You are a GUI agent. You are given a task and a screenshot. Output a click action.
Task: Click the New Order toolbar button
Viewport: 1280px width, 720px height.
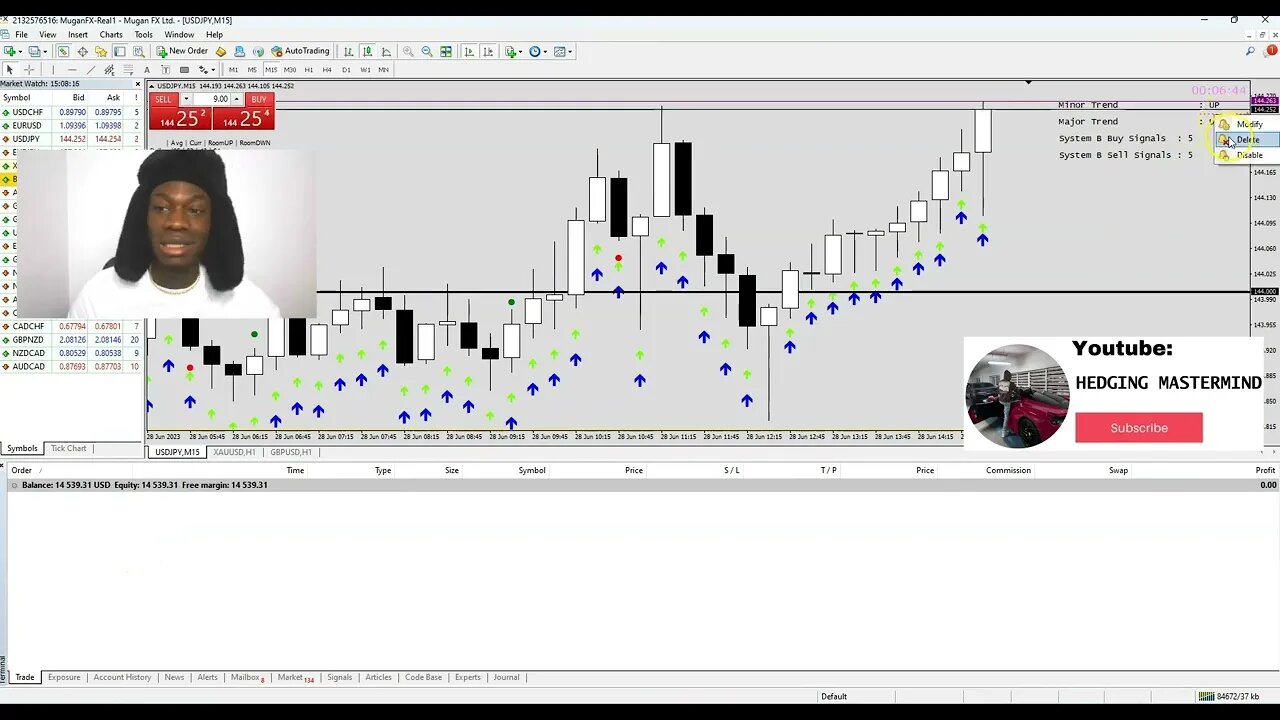click(182, 51)
